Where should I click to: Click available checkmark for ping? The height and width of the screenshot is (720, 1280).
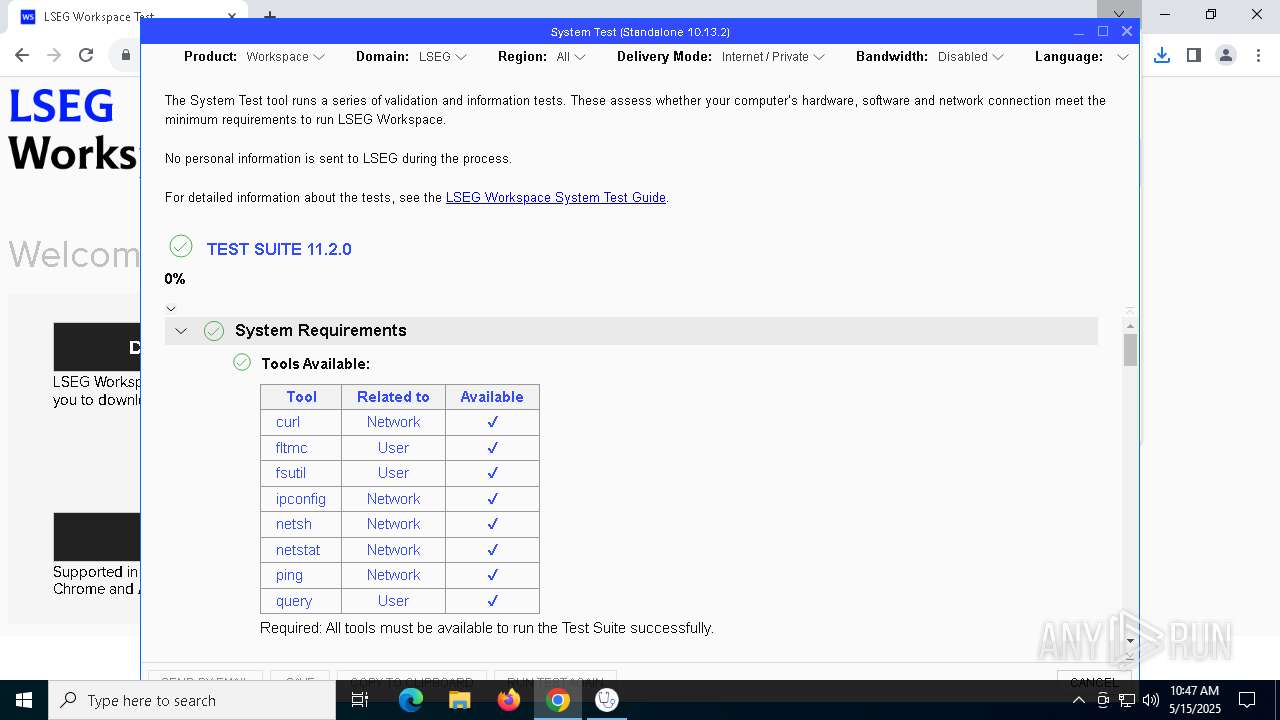(x=492, y=575)
